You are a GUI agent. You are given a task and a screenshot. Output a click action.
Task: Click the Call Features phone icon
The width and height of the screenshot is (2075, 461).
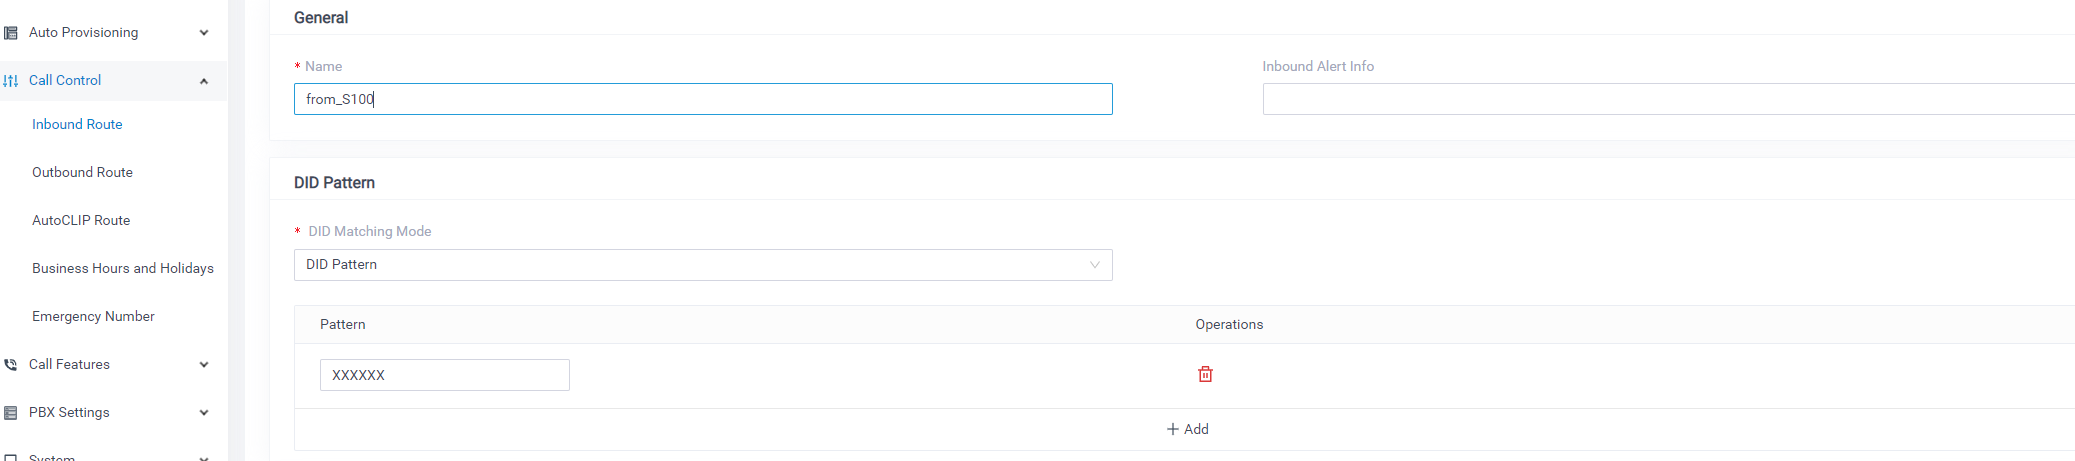click(11, 365)
